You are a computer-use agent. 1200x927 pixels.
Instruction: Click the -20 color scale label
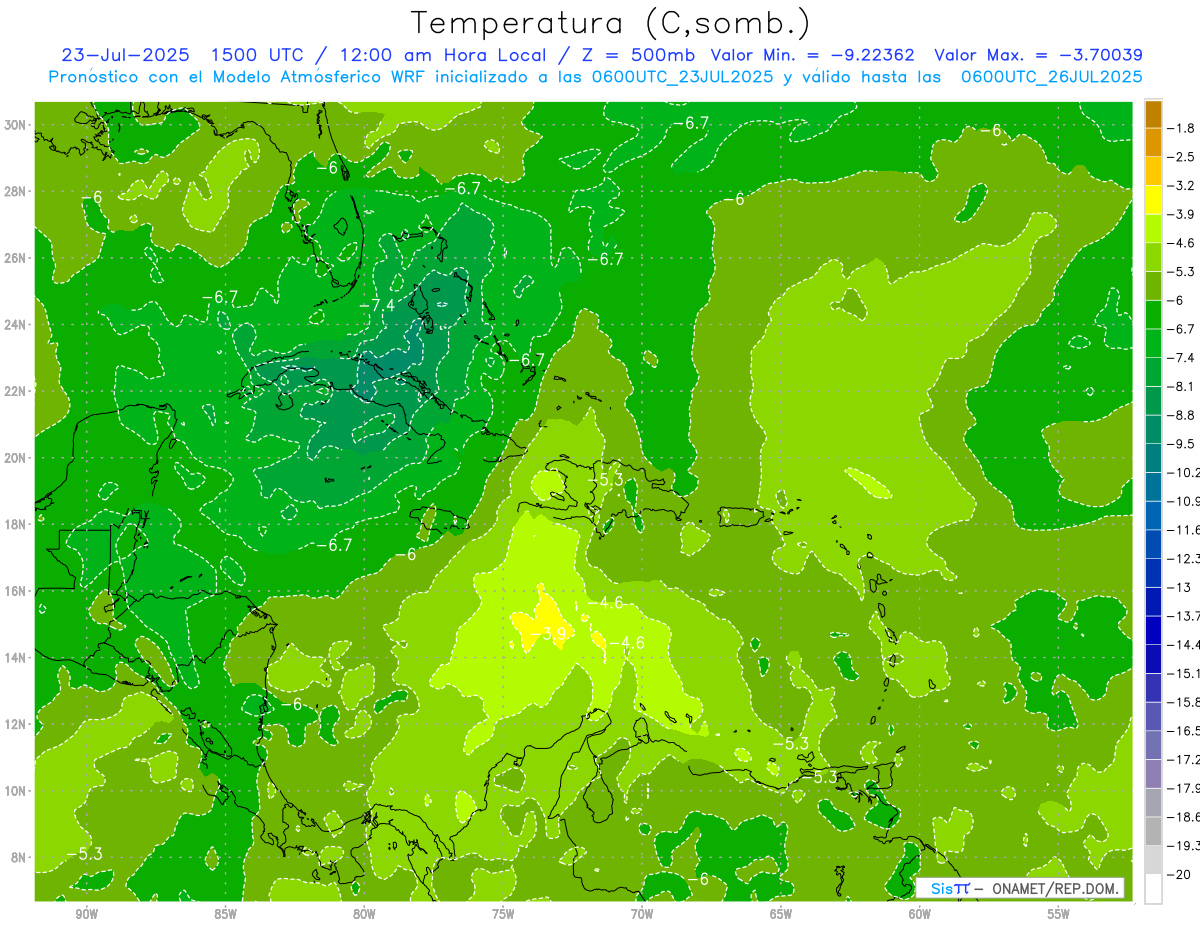tap(1180, 874)
